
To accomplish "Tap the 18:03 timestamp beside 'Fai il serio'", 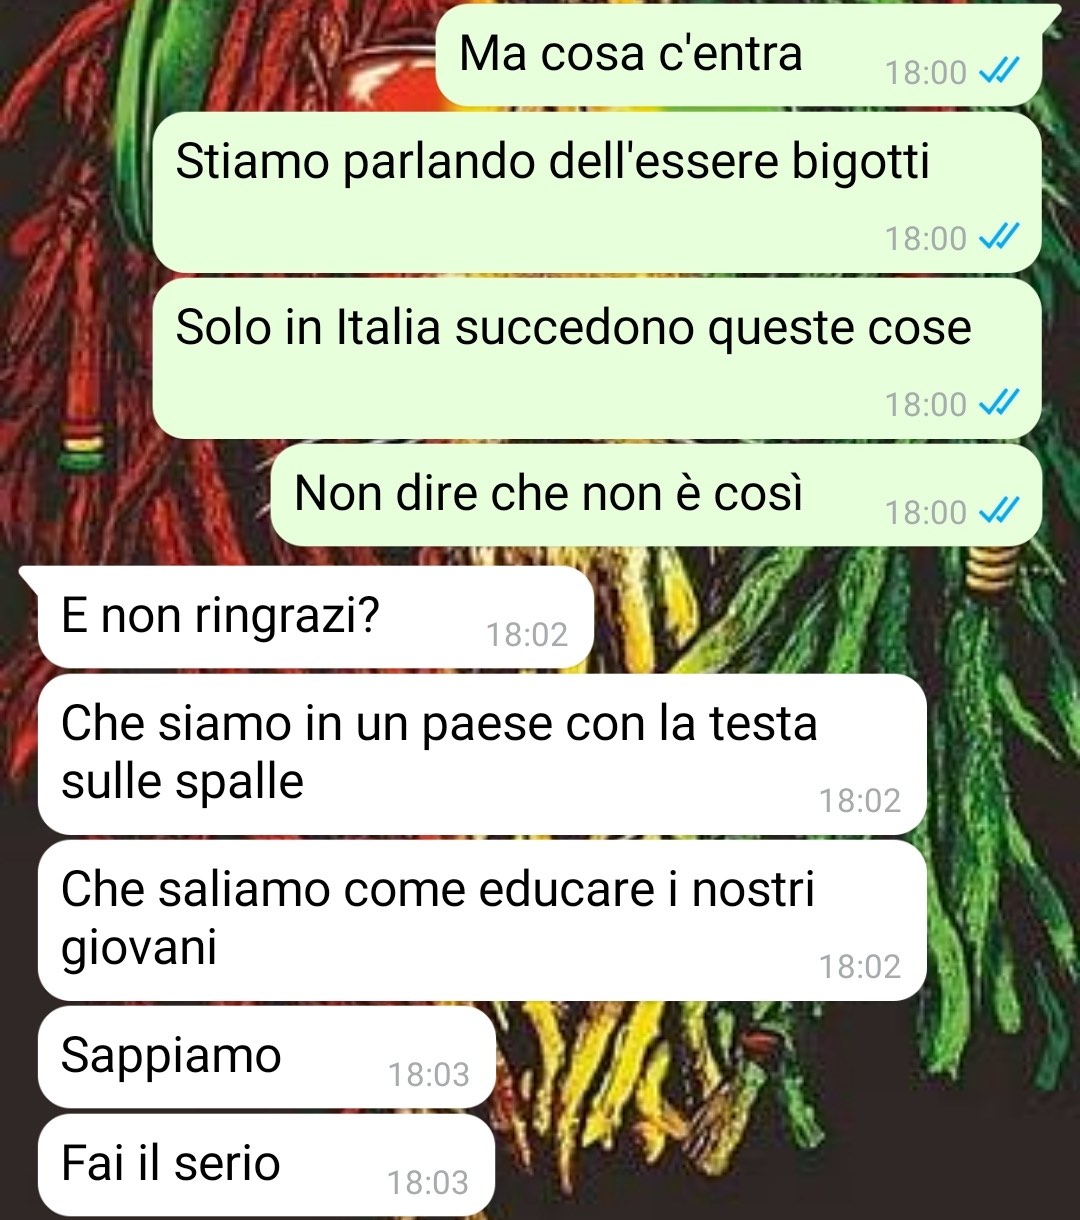I will [x=429, y=1183].
